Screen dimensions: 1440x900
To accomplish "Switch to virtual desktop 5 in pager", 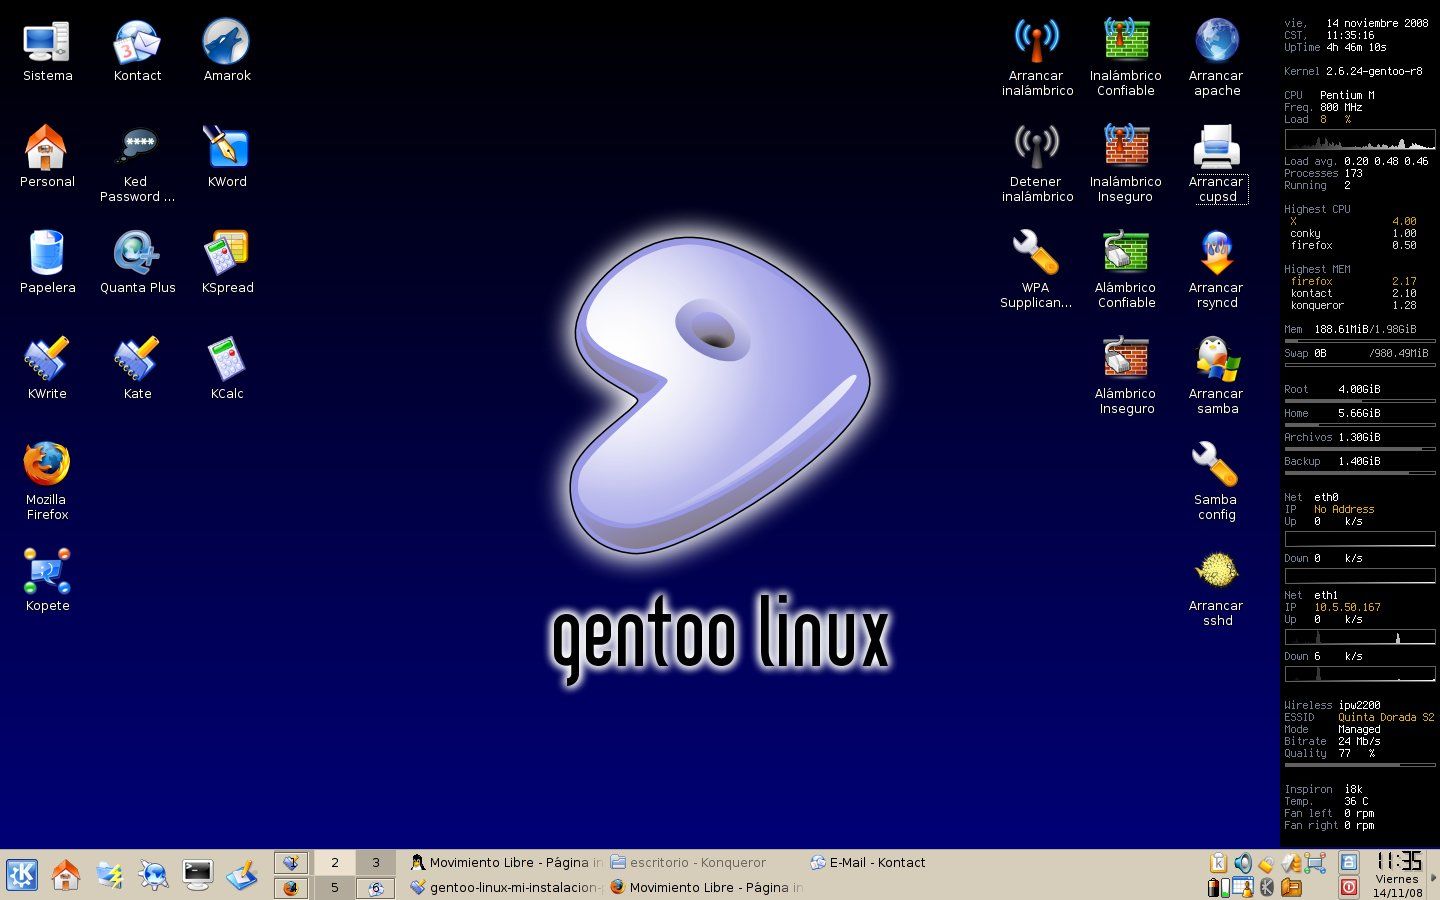I will [335, 887].
